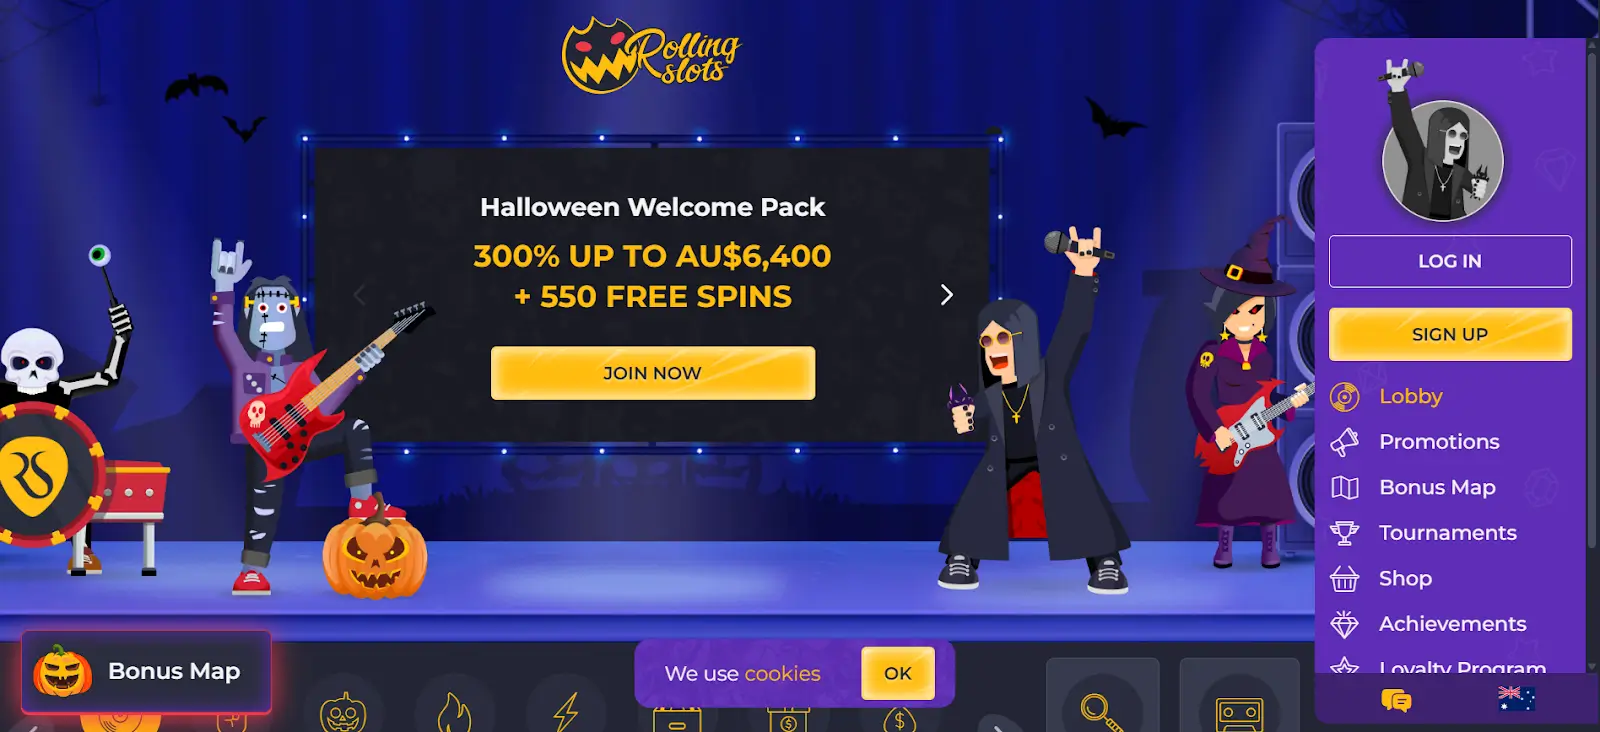The image size is (1600, 732).
Task: Open Promotions in side menu
Action: click(x=1439, y=442)
